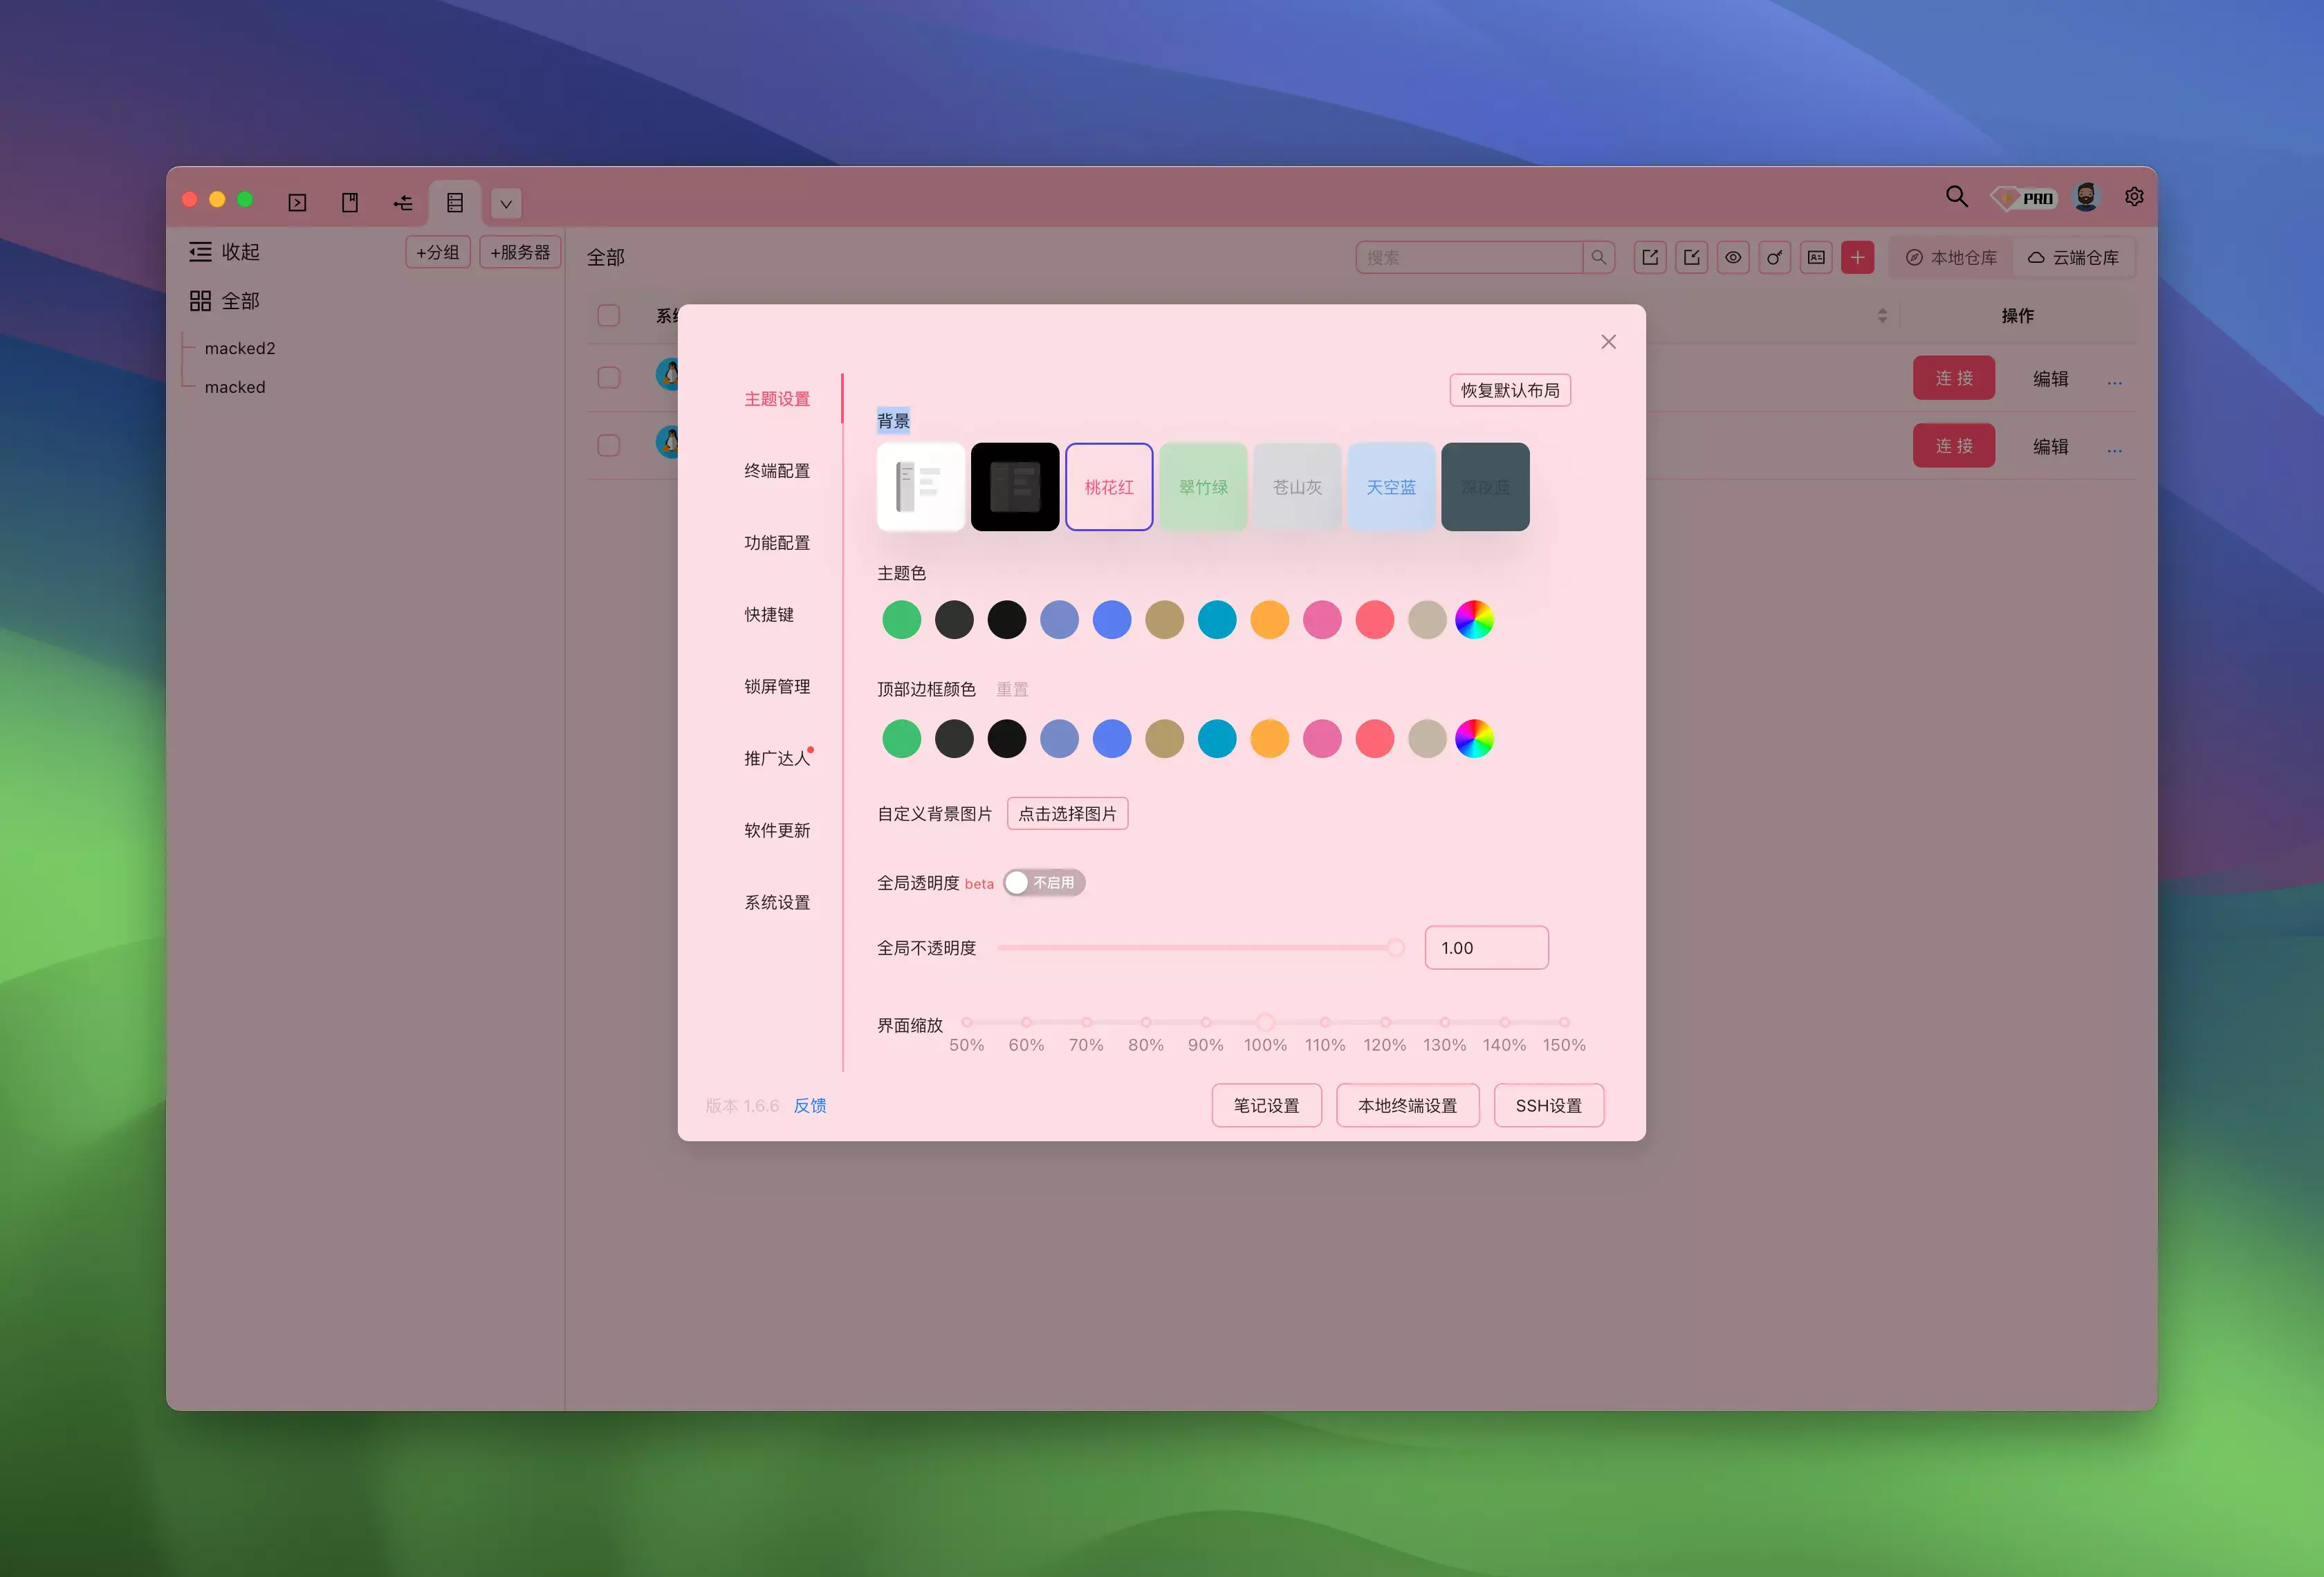The width and height of the screenshot is (2324, 1577).
Task: Select the orange theme color swatch
Action: tap(1269, 620)
